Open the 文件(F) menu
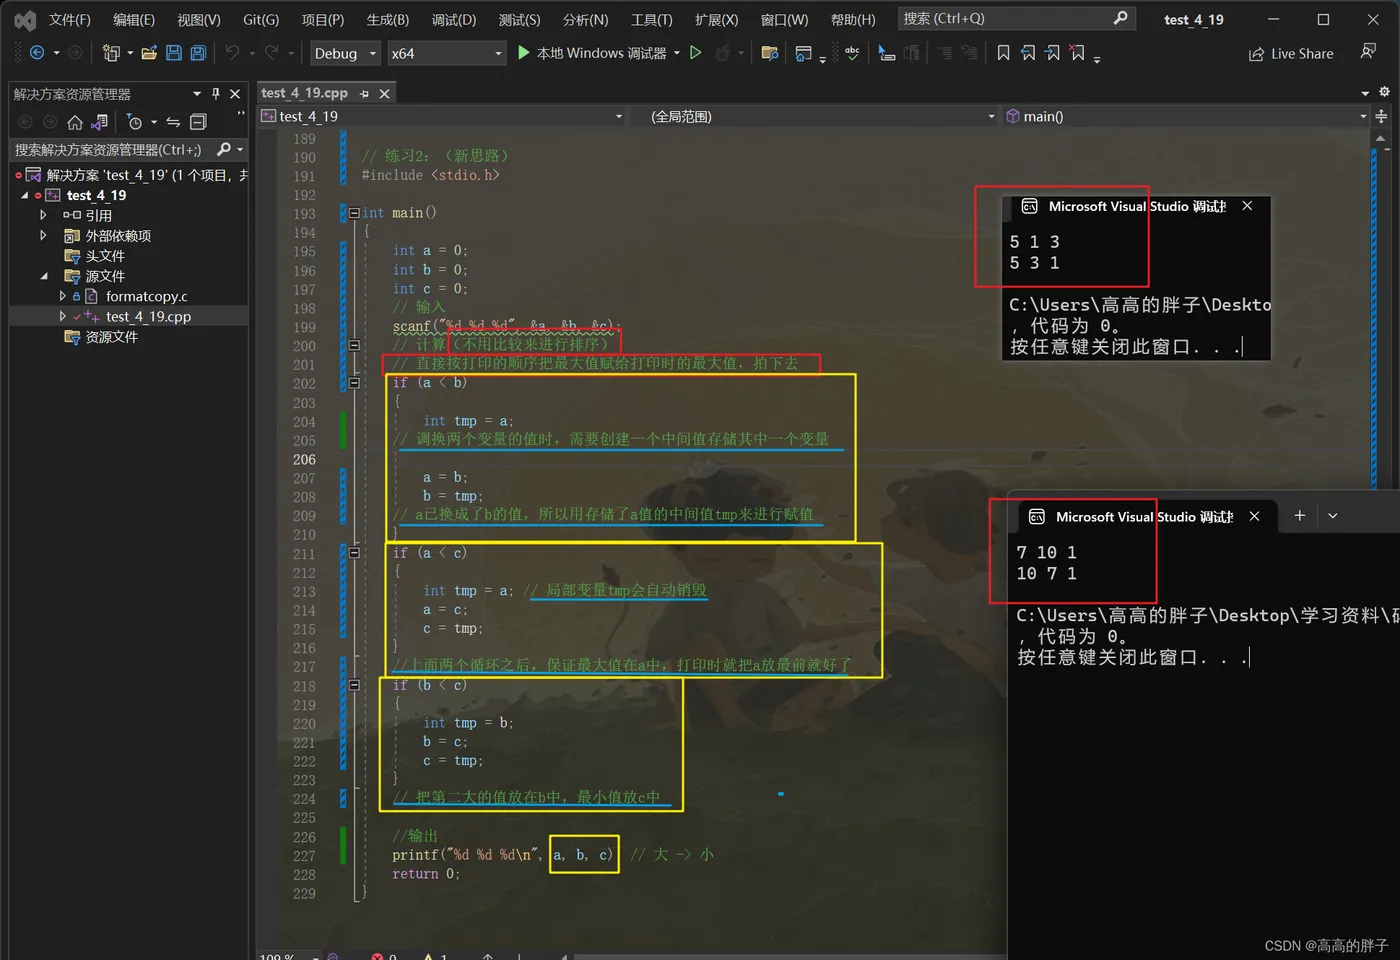The width and height of the screenshot is (1400, 960). 70,19
